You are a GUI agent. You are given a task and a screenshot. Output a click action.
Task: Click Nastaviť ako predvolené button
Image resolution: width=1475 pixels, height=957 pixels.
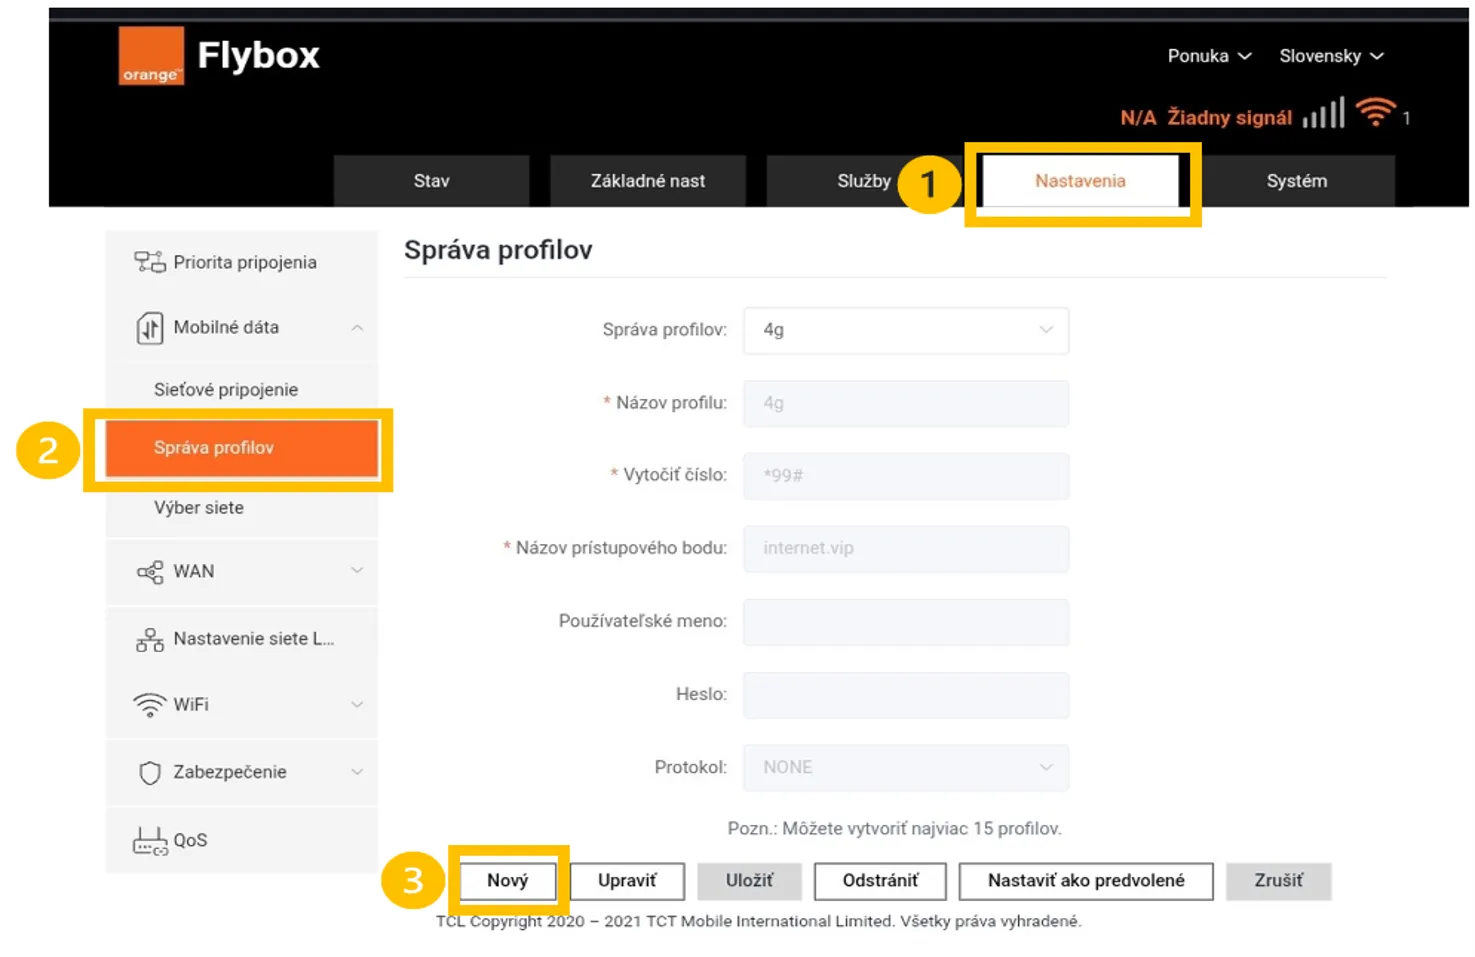click(x=1086, y=881)
